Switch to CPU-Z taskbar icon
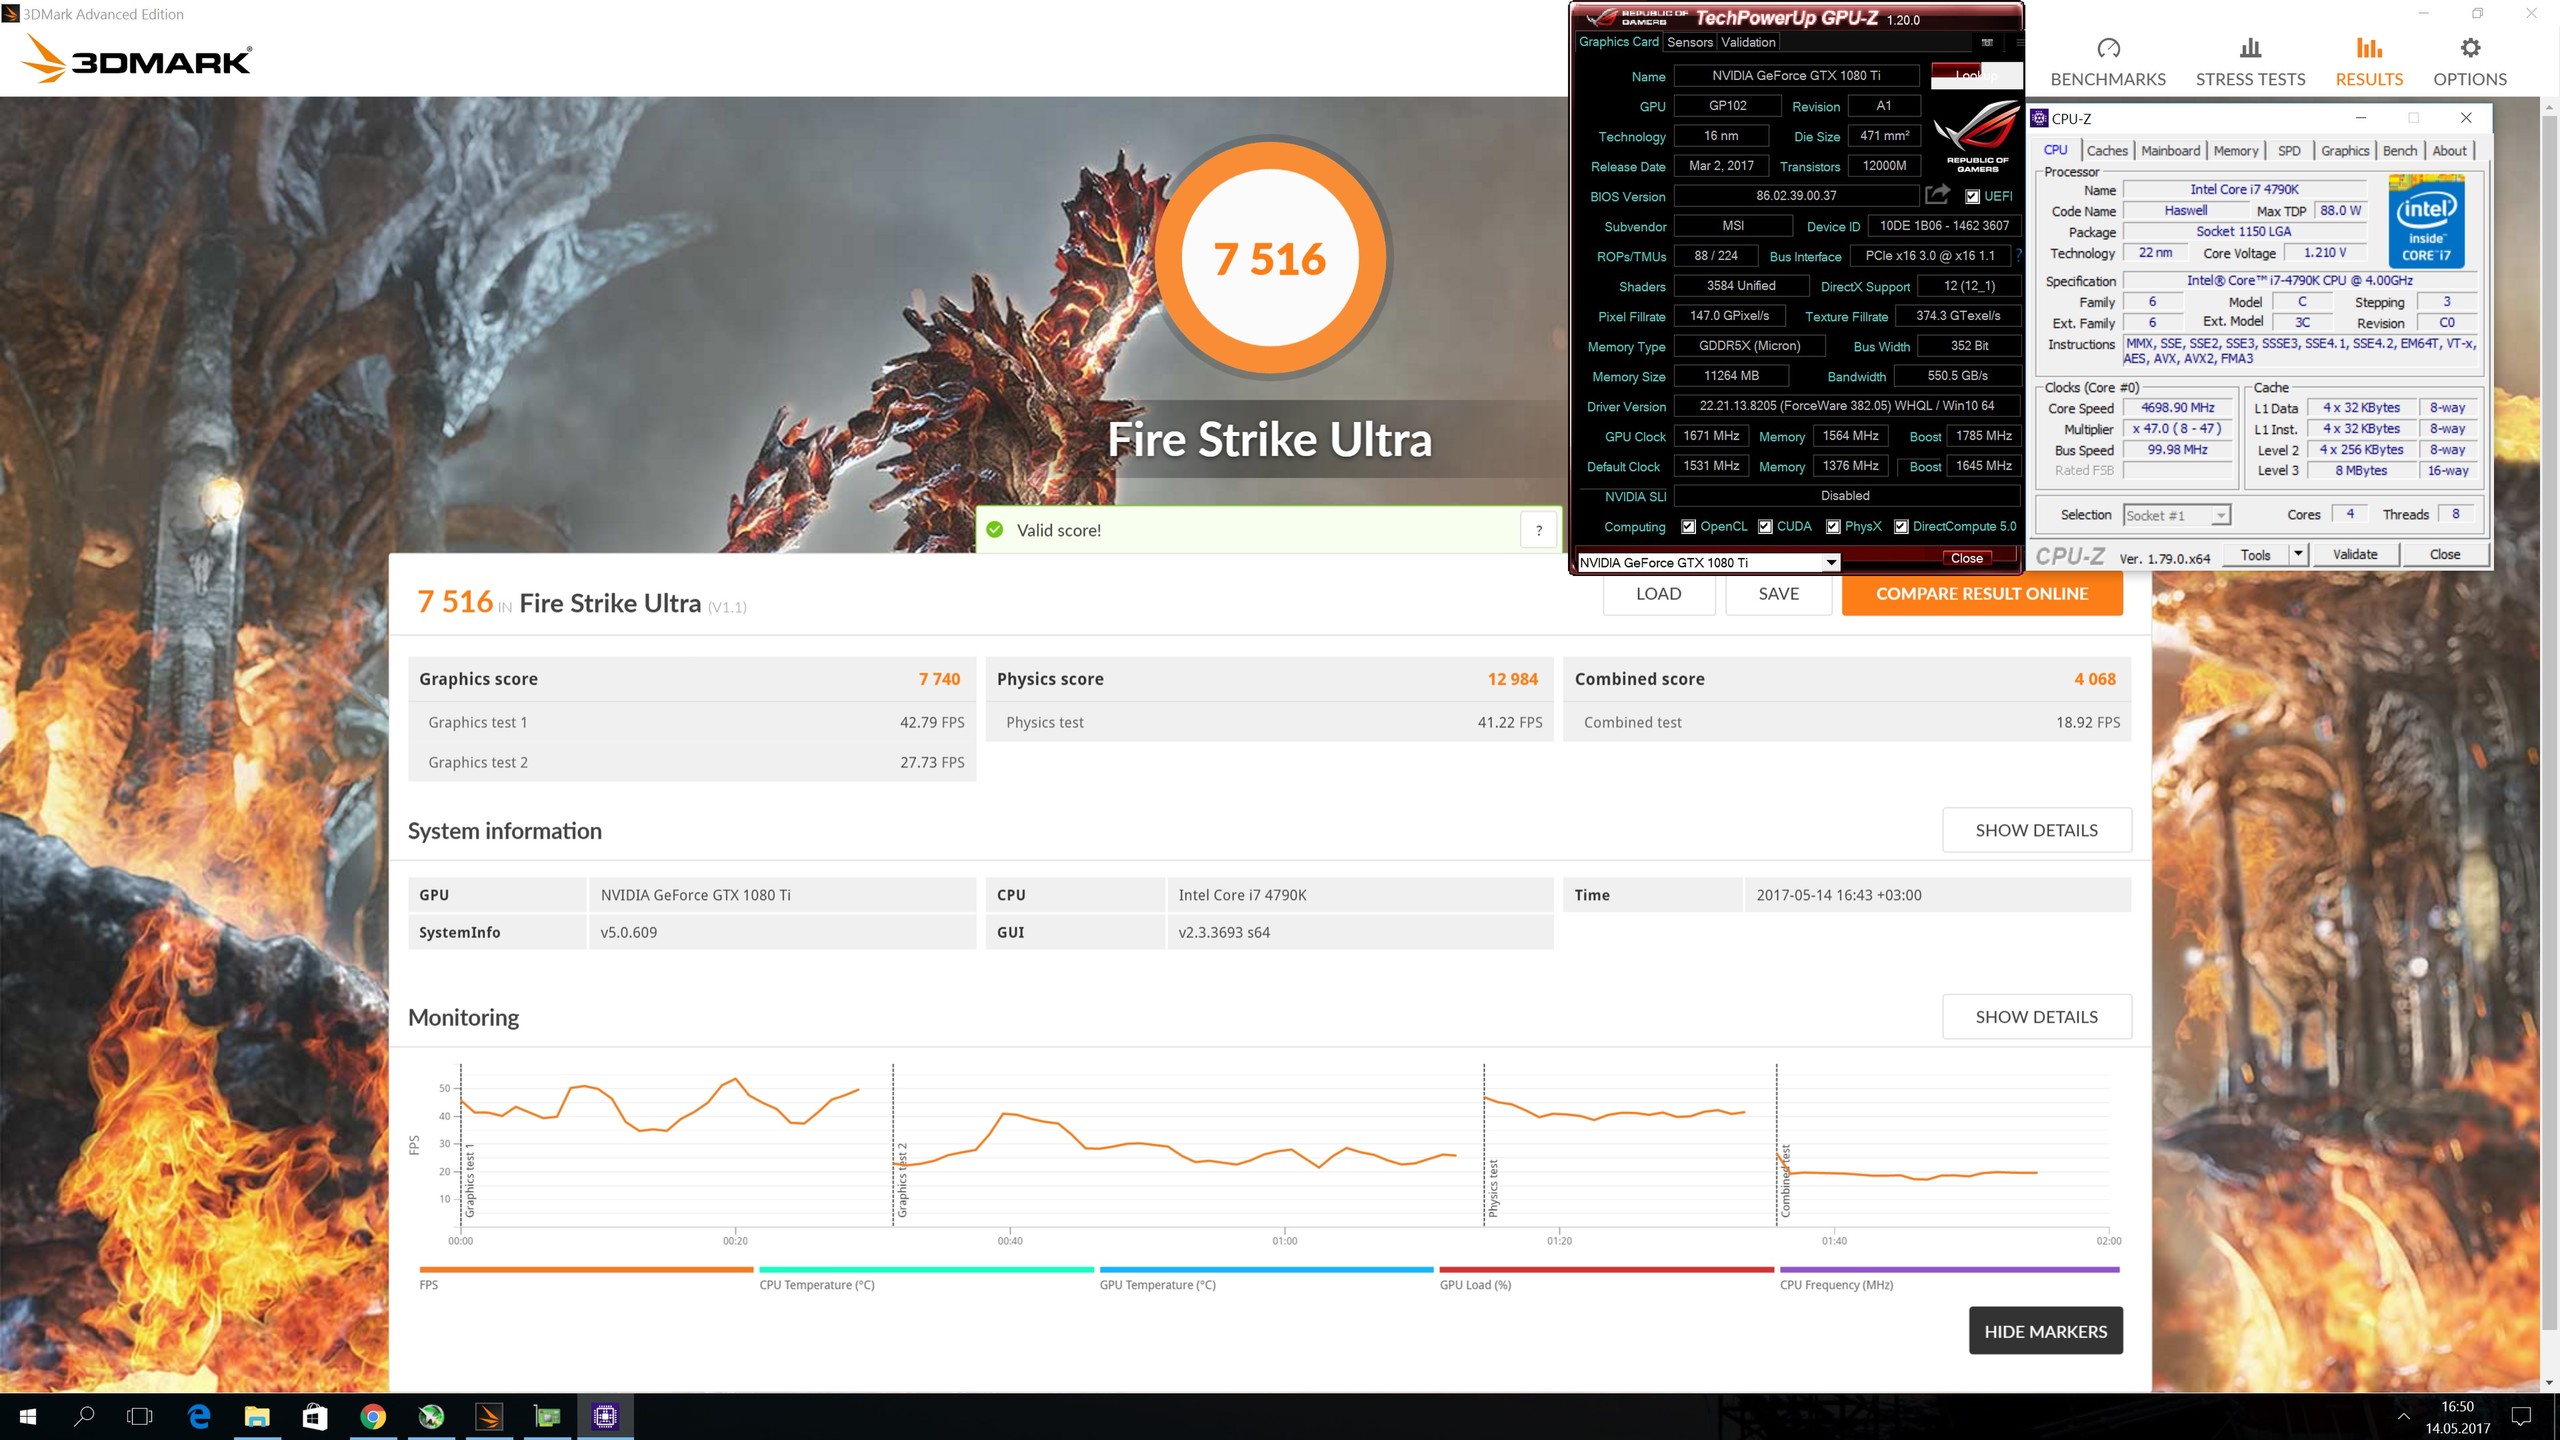 coord(605,1416)
